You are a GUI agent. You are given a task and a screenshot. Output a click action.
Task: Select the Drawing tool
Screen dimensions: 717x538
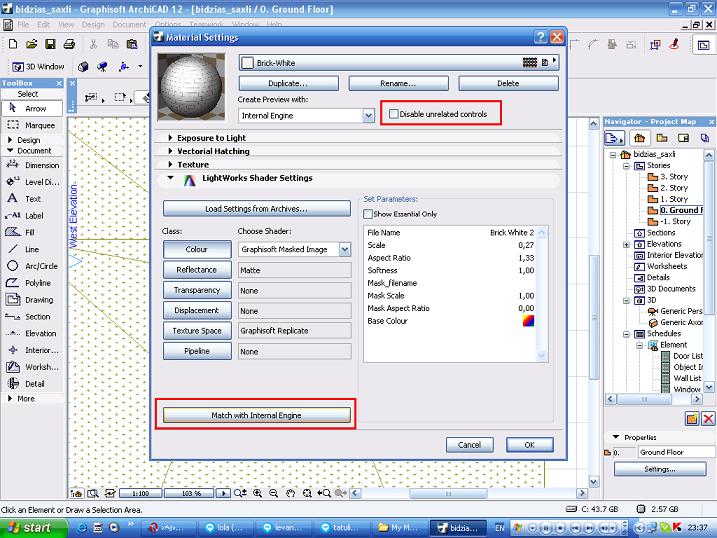pyautogui.click(x=33, y=300)
